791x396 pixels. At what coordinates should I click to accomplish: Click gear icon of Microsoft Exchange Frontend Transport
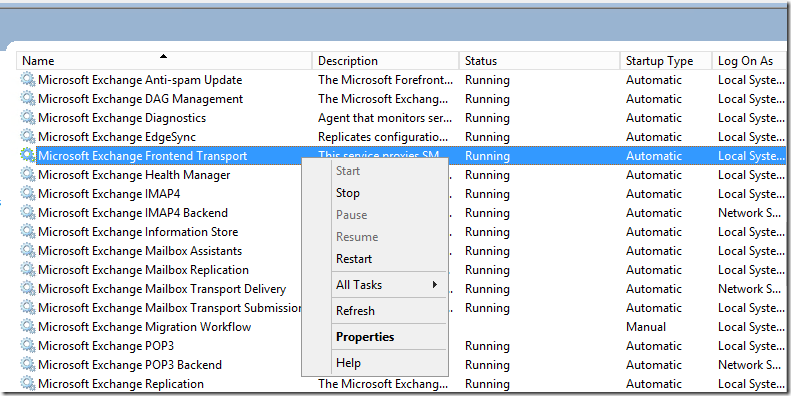tap(28, 156)
